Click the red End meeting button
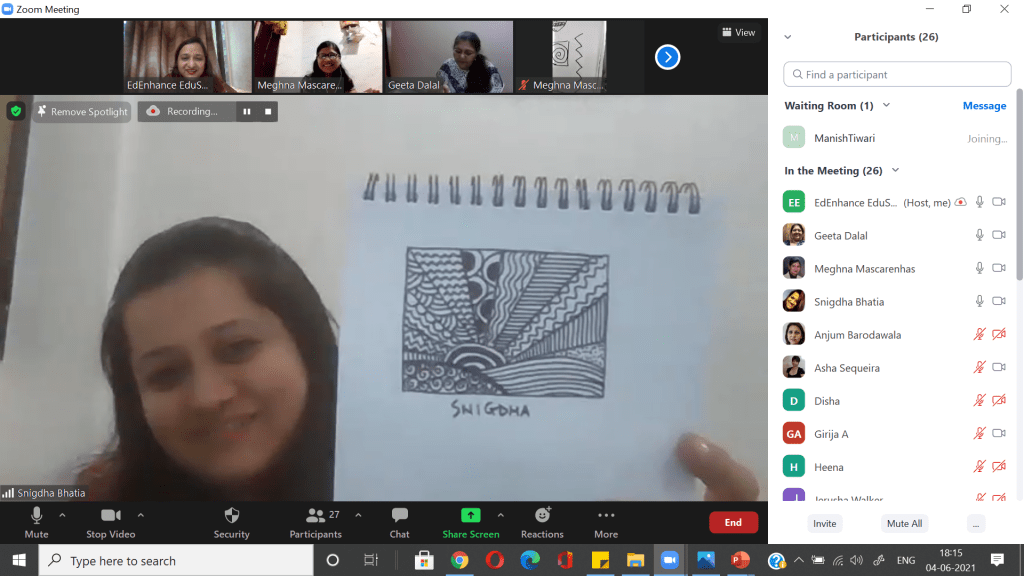Screen dimensions: 1024x576 click(x=733, y=523)
